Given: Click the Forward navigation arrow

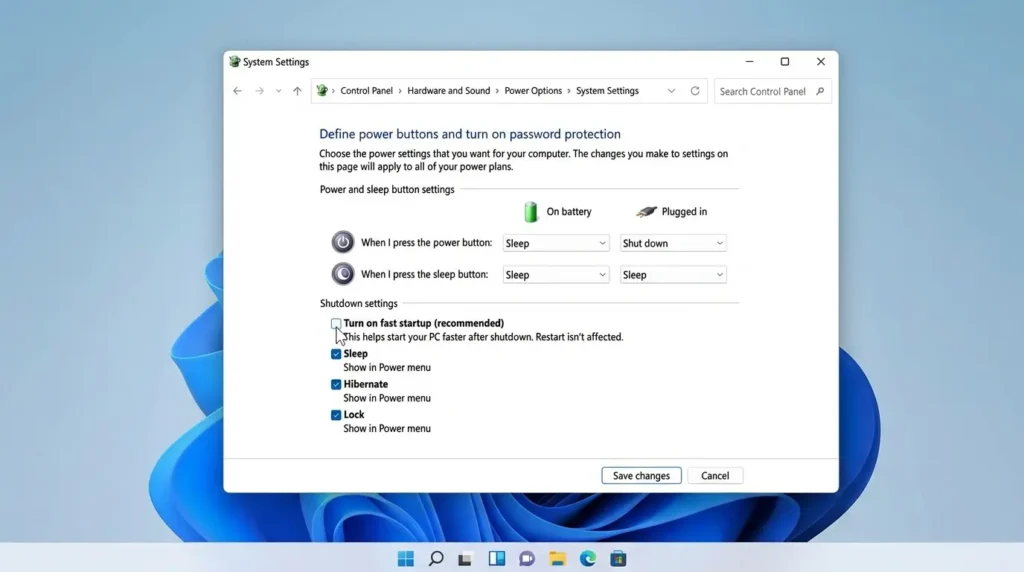Looking at the screenshot, I should (x=259, y=91).
